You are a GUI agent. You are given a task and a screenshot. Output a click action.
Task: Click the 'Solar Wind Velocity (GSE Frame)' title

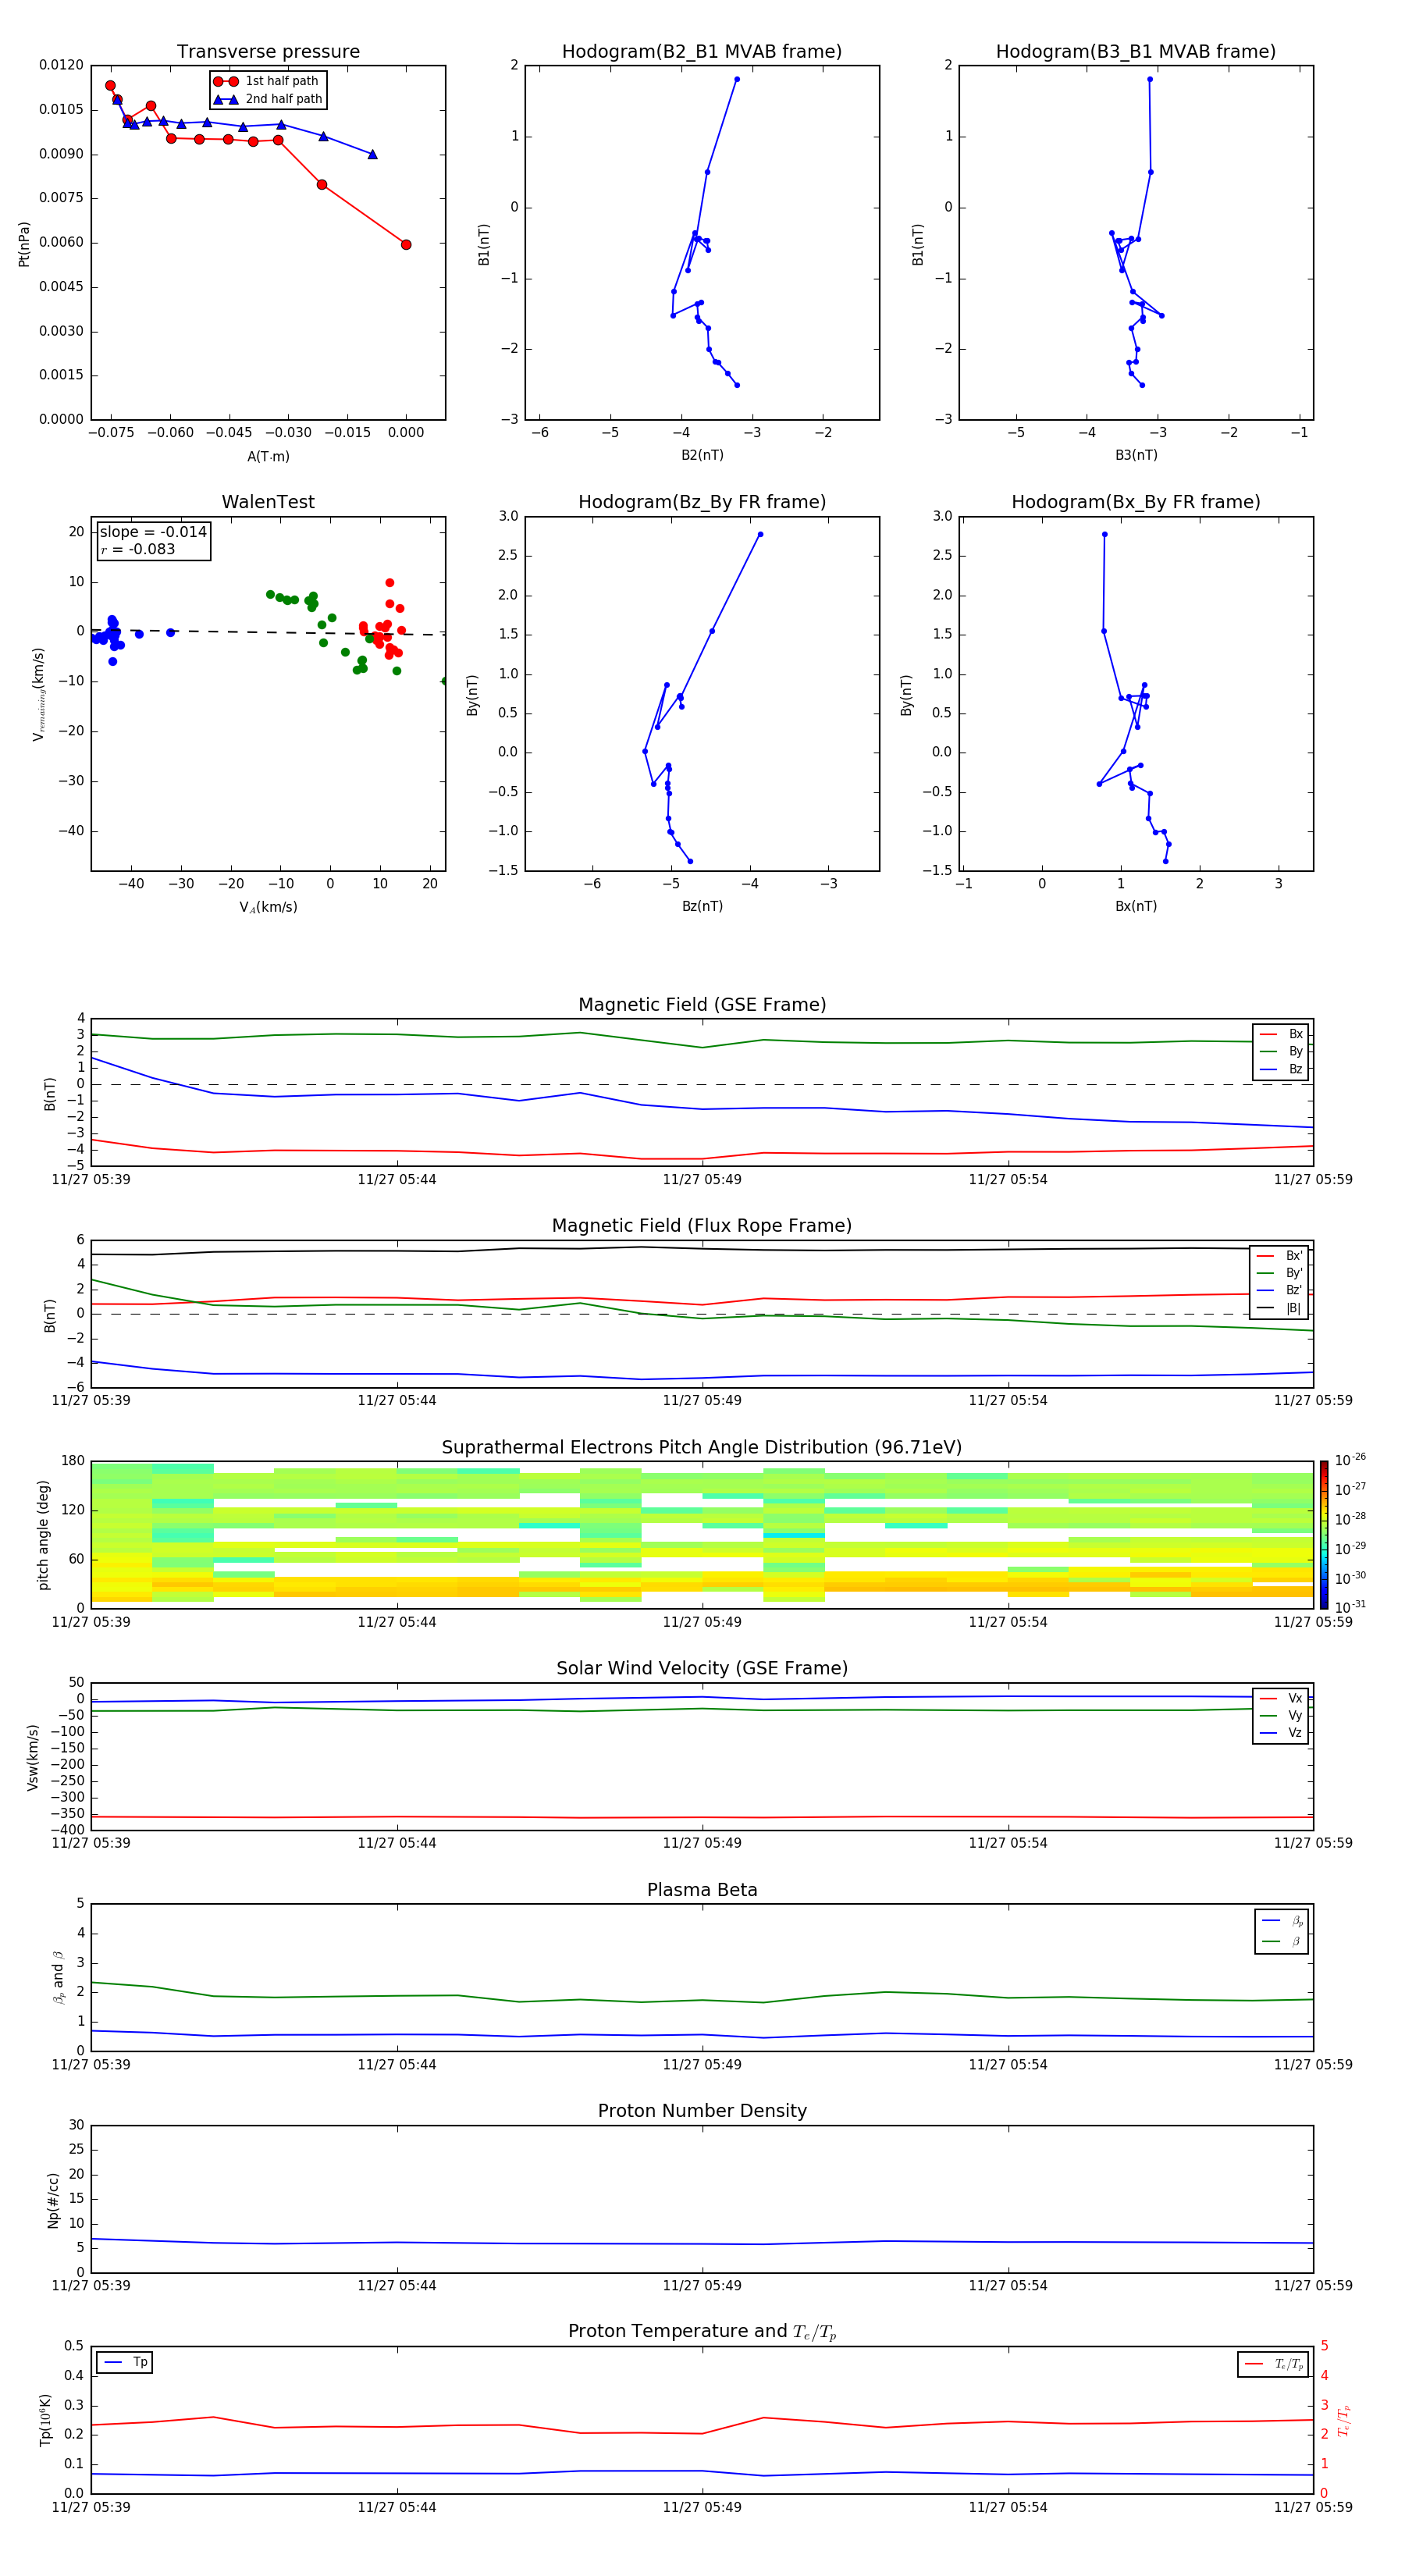702,1668
